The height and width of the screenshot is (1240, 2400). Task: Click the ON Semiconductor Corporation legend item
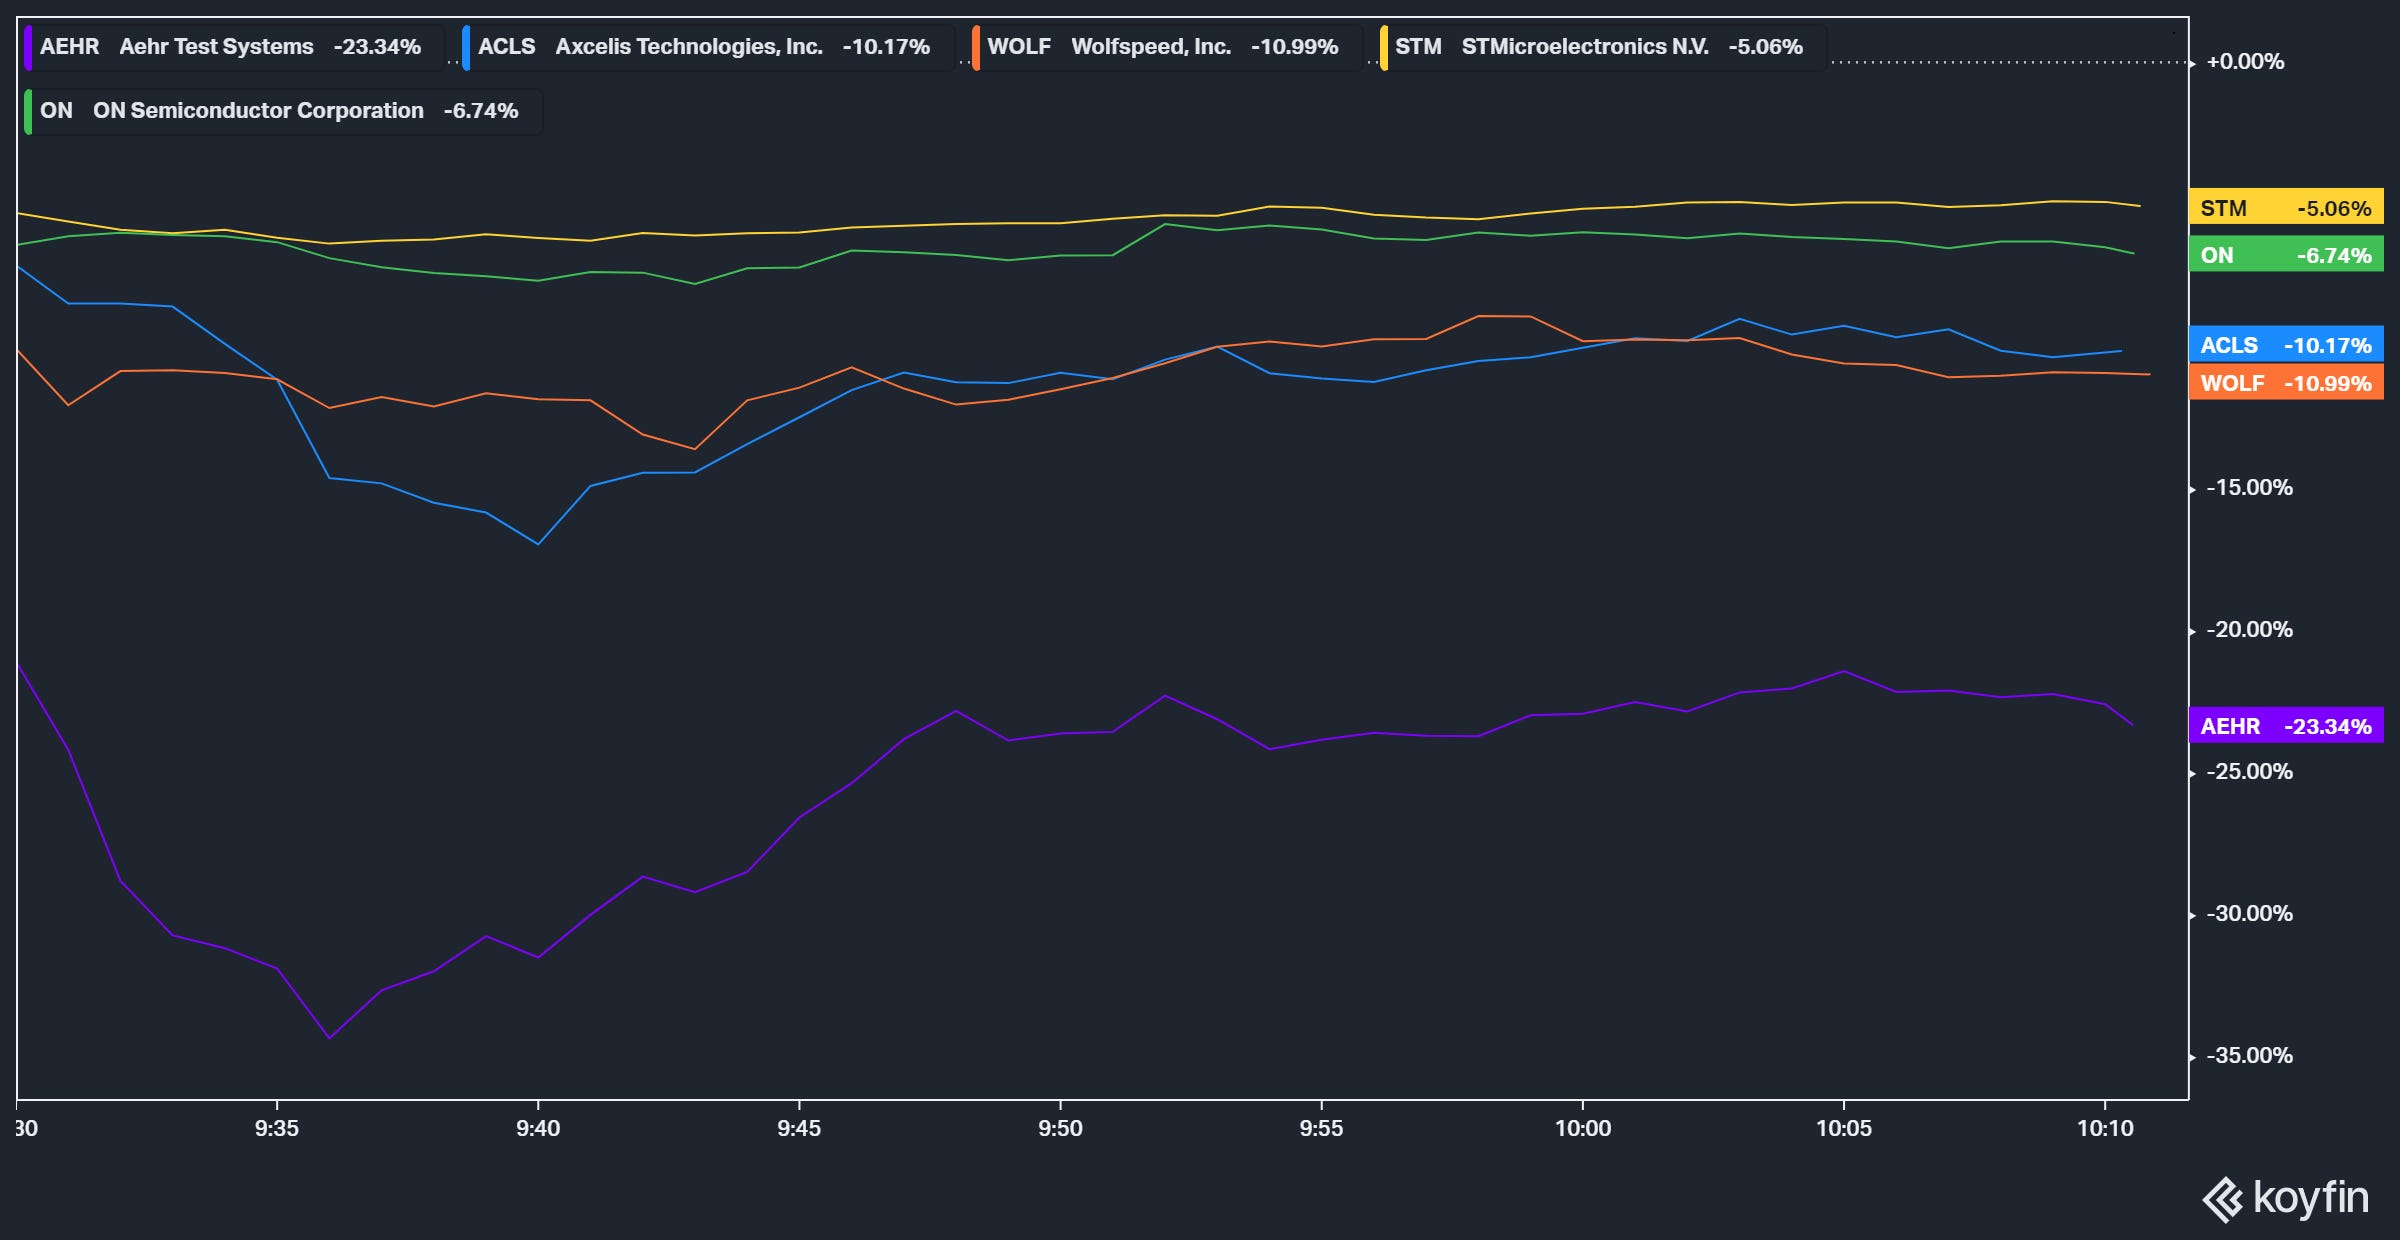(x=282, y=111)
